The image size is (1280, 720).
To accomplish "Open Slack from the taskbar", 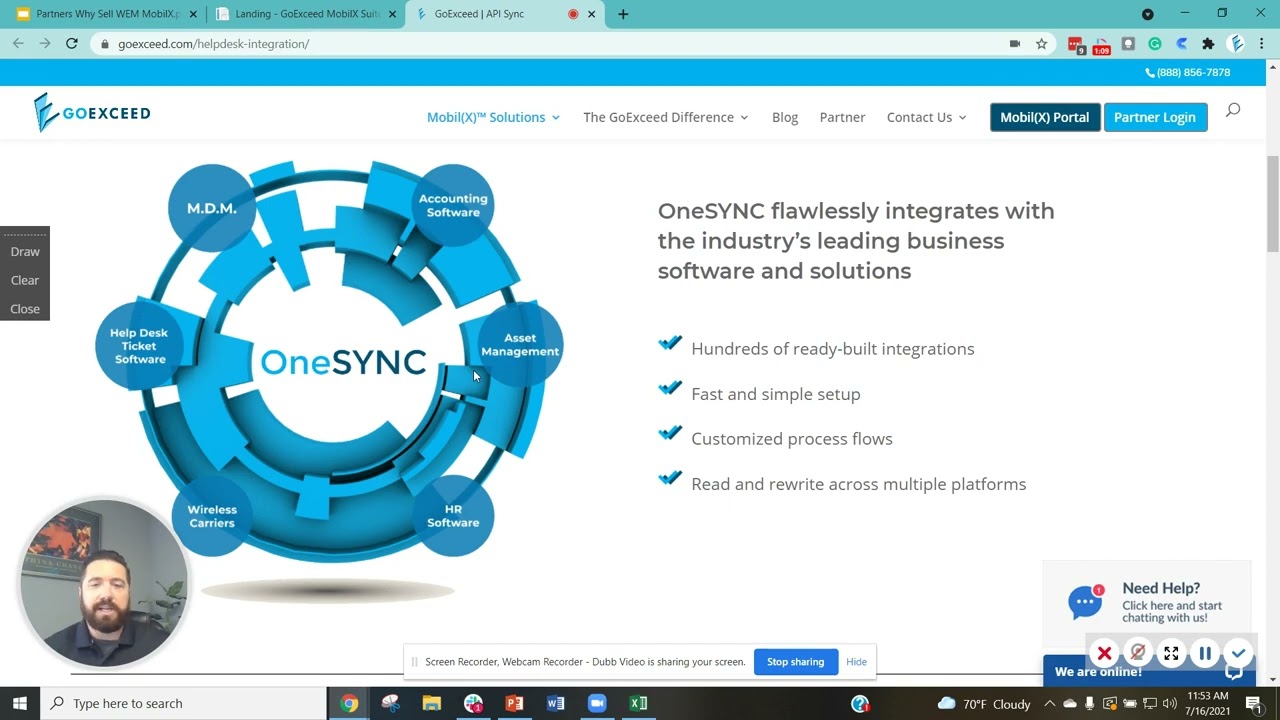I will click(x=473, y=703).
